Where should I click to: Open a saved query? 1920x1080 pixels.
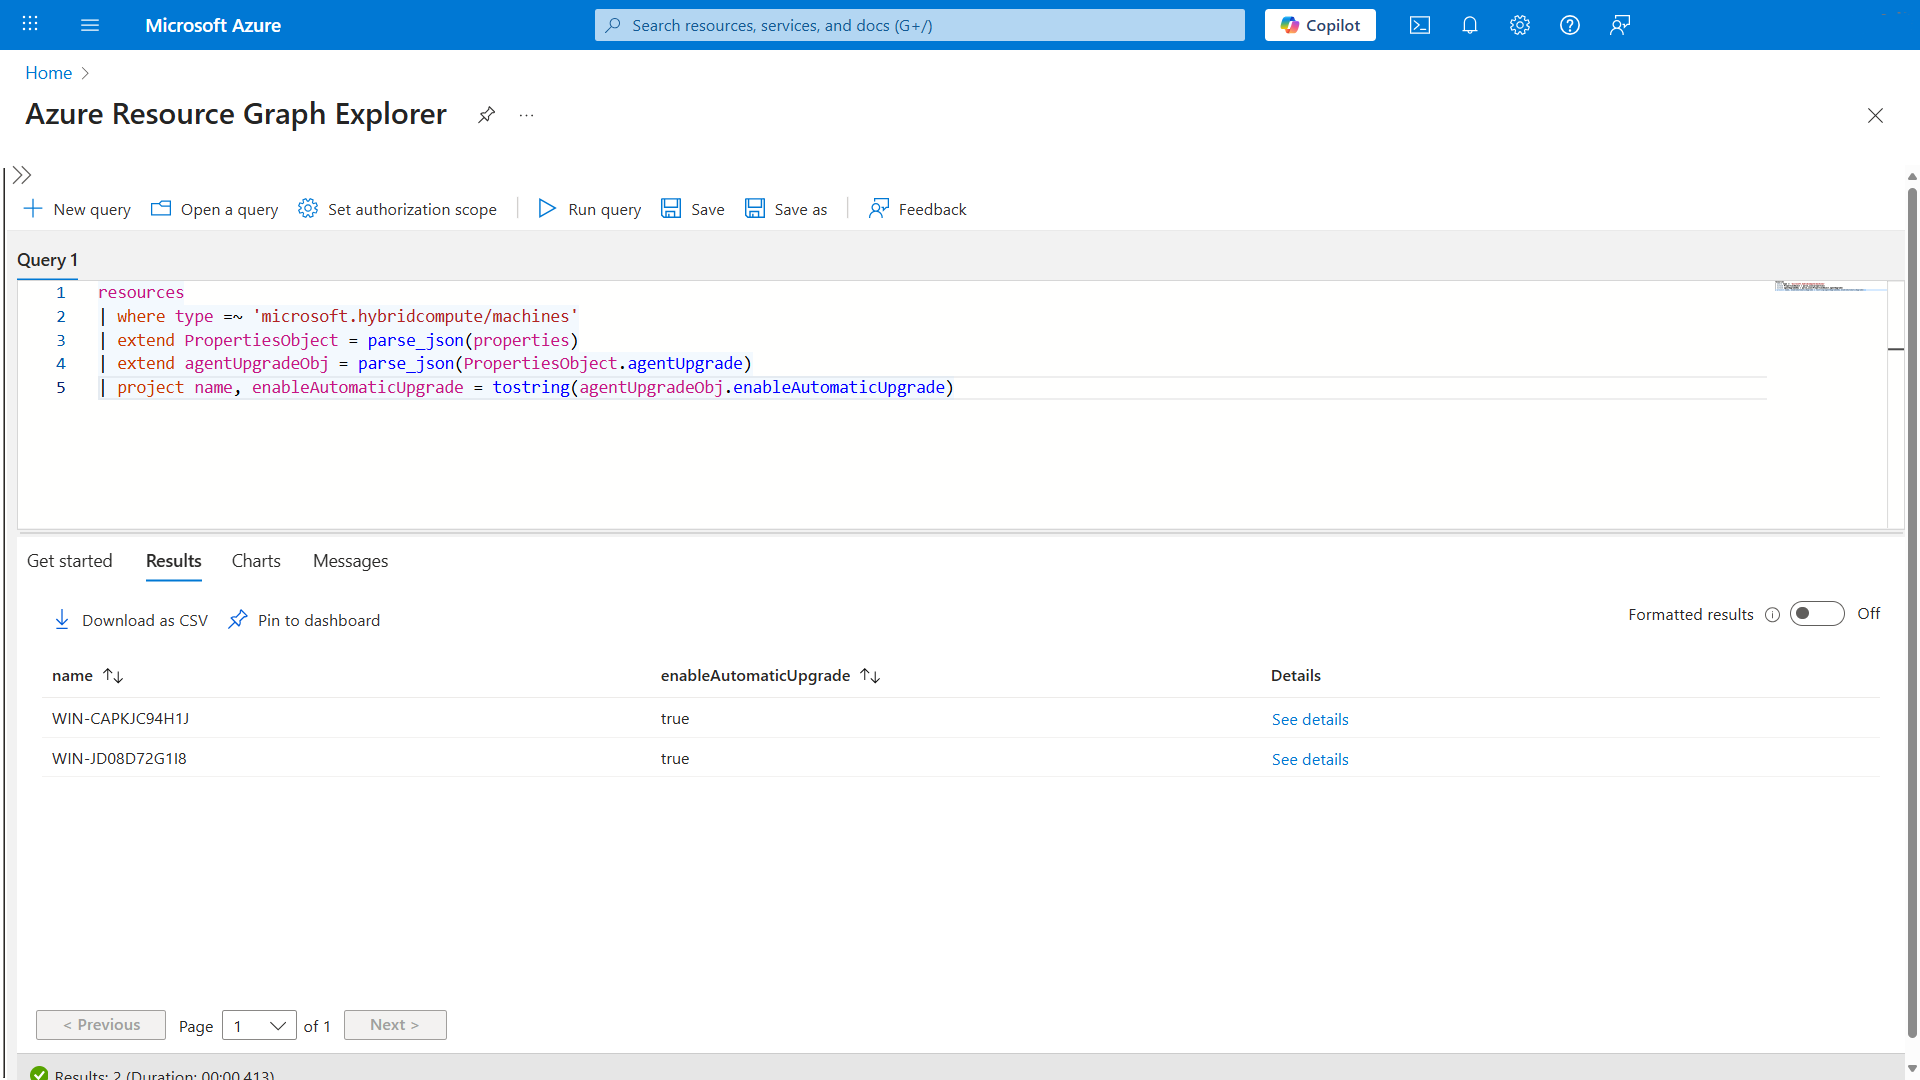click(x=214, y=209)
